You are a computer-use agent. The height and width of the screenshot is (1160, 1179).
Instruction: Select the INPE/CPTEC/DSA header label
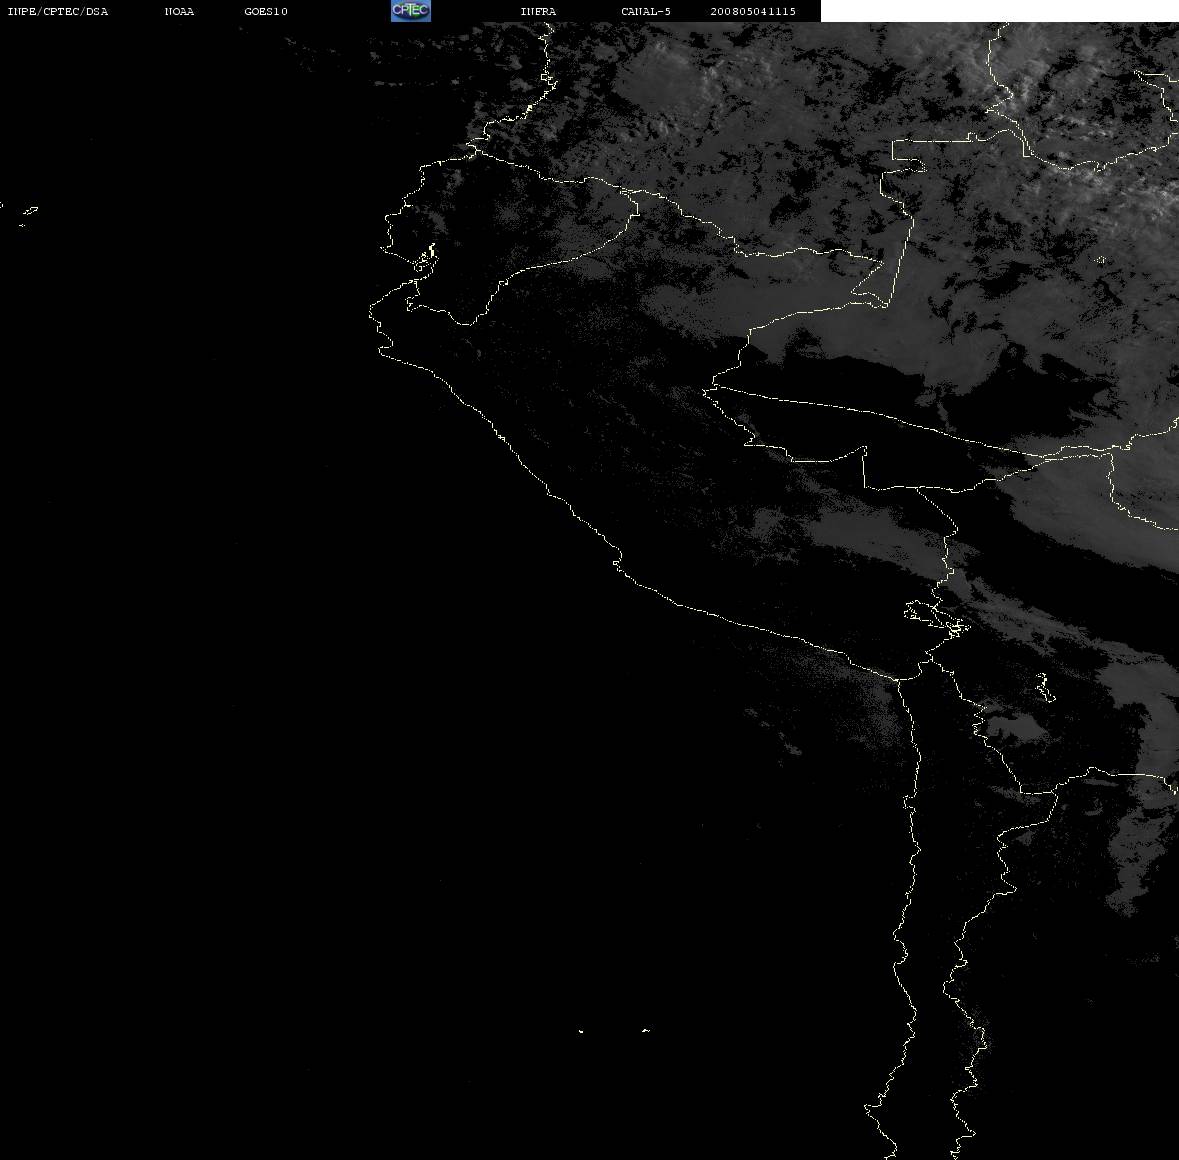point(58,11)
